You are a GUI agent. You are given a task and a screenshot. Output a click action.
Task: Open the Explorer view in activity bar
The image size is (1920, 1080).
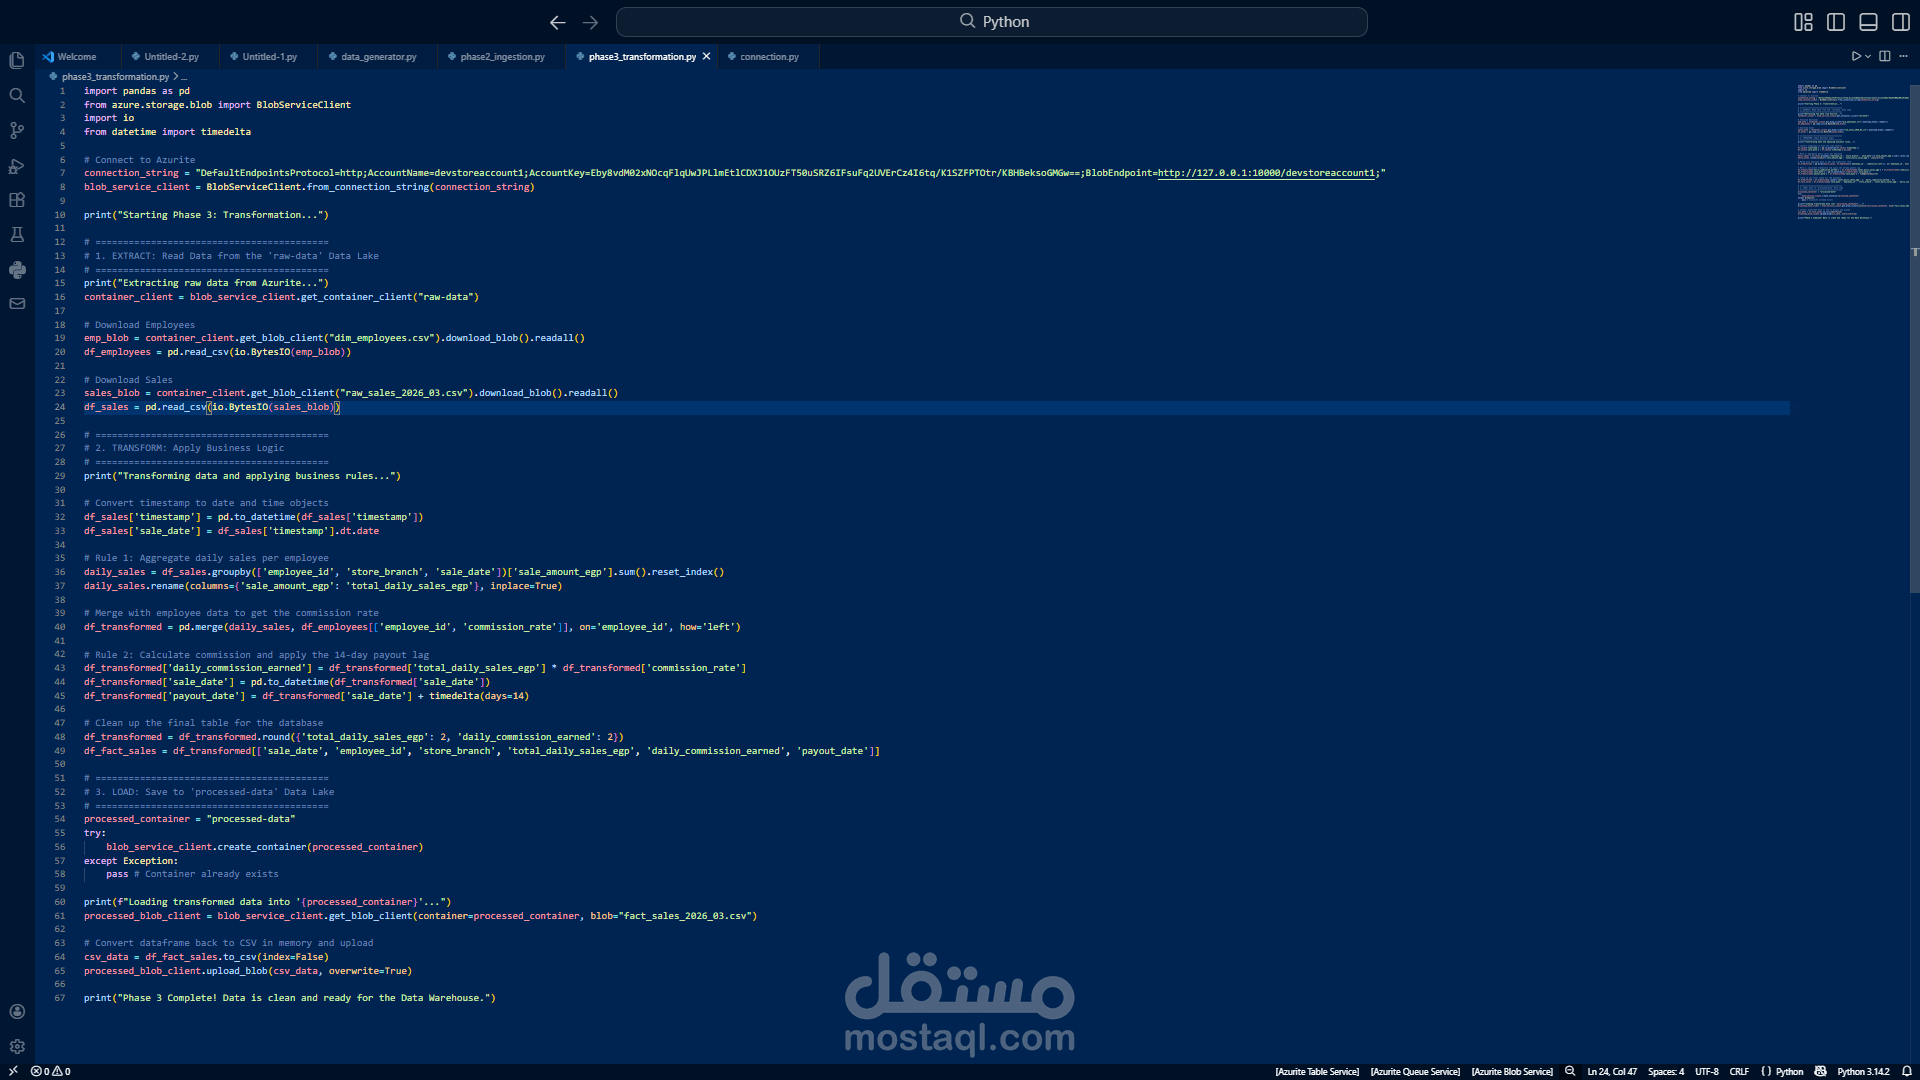pyautogui.click(x=17, y=61)
